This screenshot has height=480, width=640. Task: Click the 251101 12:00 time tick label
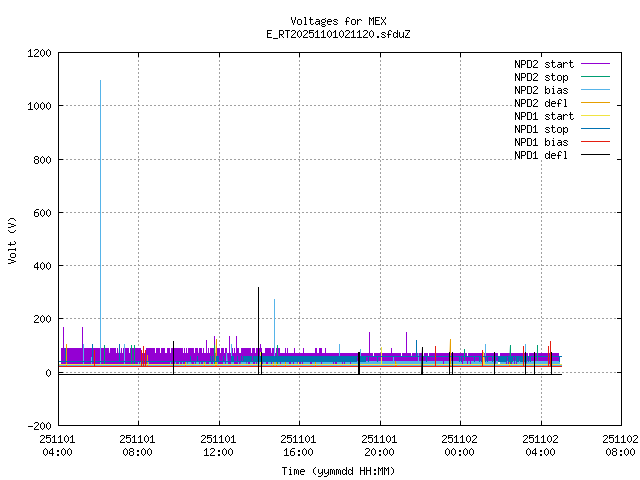point(218,445)
